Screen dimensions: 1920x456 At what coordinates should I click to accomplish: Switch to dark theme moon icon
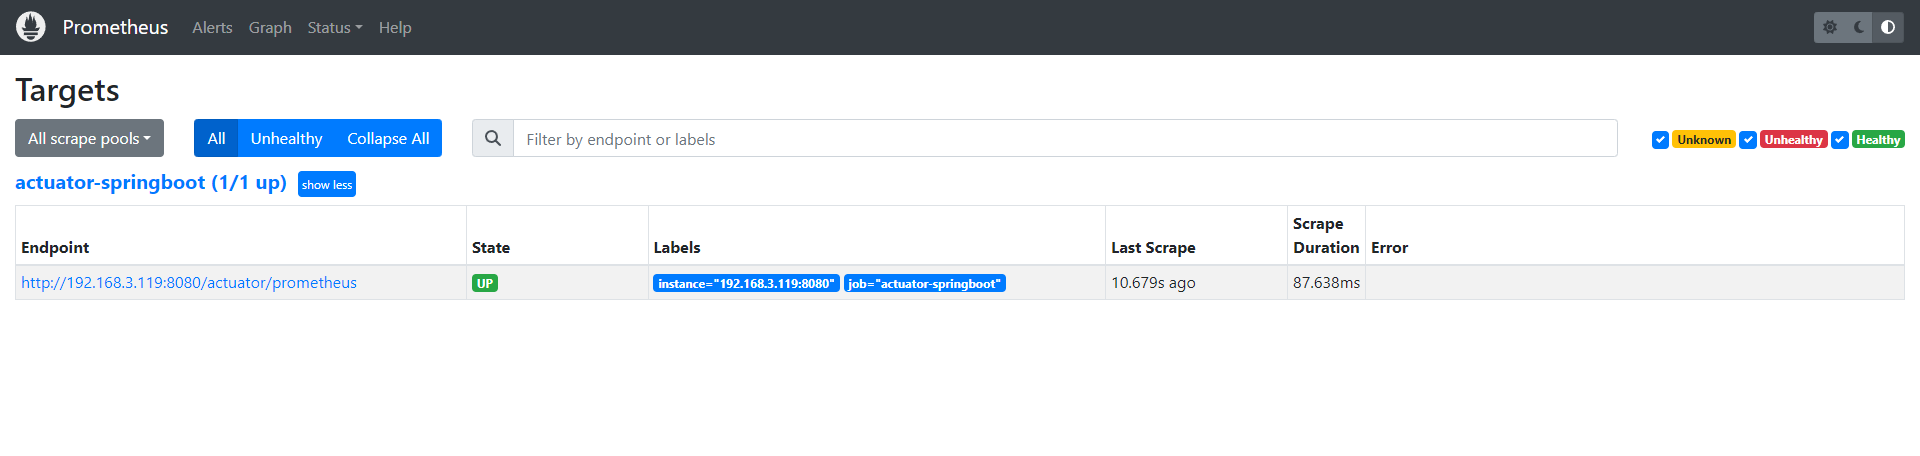point(1859,27)
